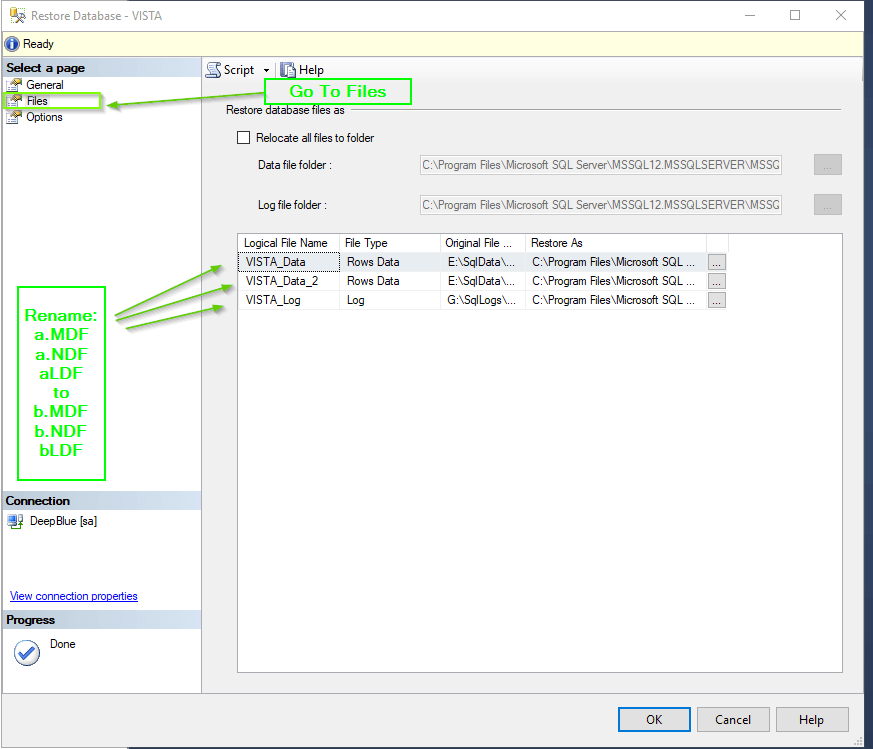Open View connection properties link
Screen dimensions: 873x749
74,596
